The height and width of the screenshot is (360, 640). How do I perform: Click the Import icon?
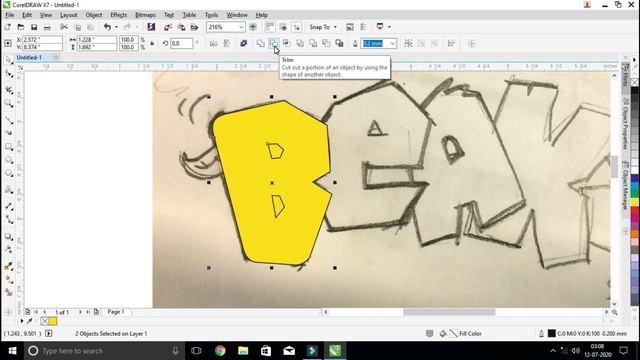click(x=168, y=27)
